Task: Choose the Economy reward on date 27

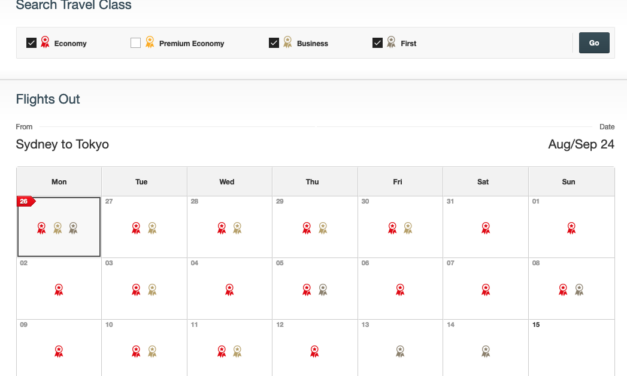Action: pyautogui.click(x=136, y=228)
